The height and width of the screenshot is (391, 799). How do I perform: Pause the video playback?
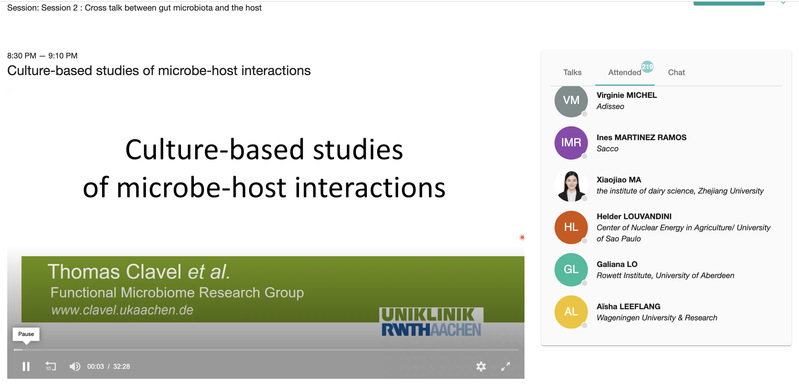pyautogui.click(x=26, y=366)
